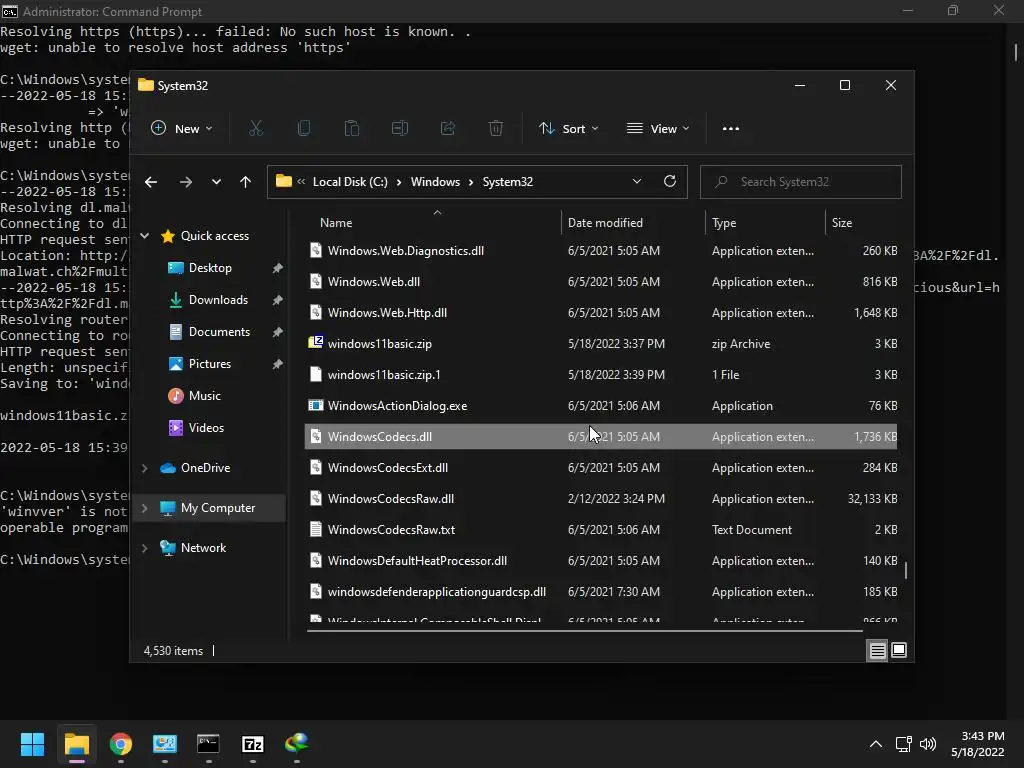Go forward with the right arrow
Image resolution: width=1024 pixels, height=768 pixels.
pos(185,182)
